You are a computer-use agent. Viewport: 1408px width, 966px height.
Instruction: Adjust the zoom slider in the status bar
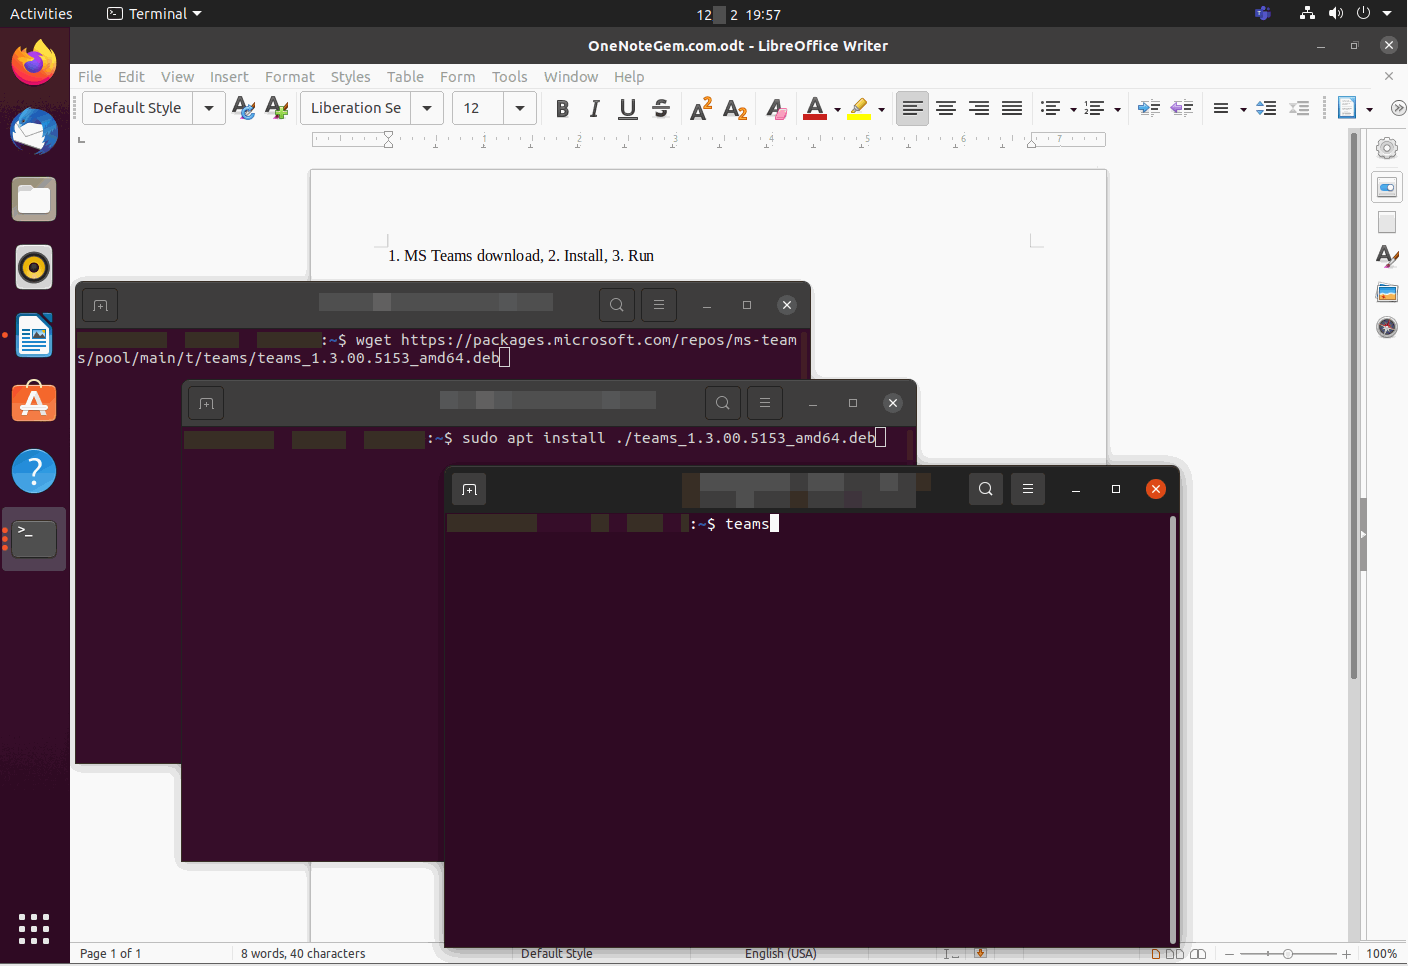[x=1290, y=953]
